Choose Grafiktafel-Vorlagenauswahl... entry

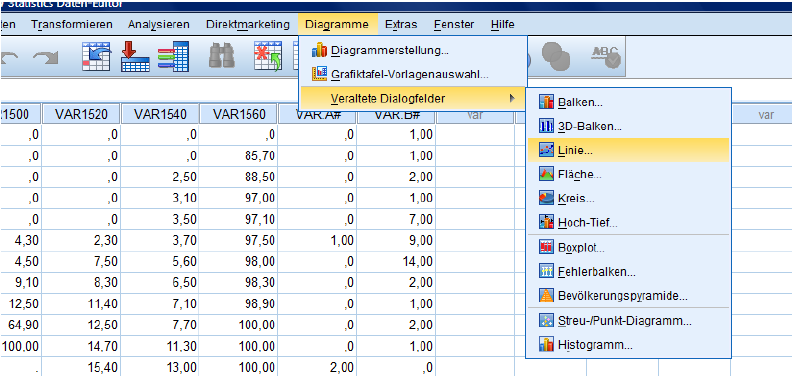click(x=413, y=75)
